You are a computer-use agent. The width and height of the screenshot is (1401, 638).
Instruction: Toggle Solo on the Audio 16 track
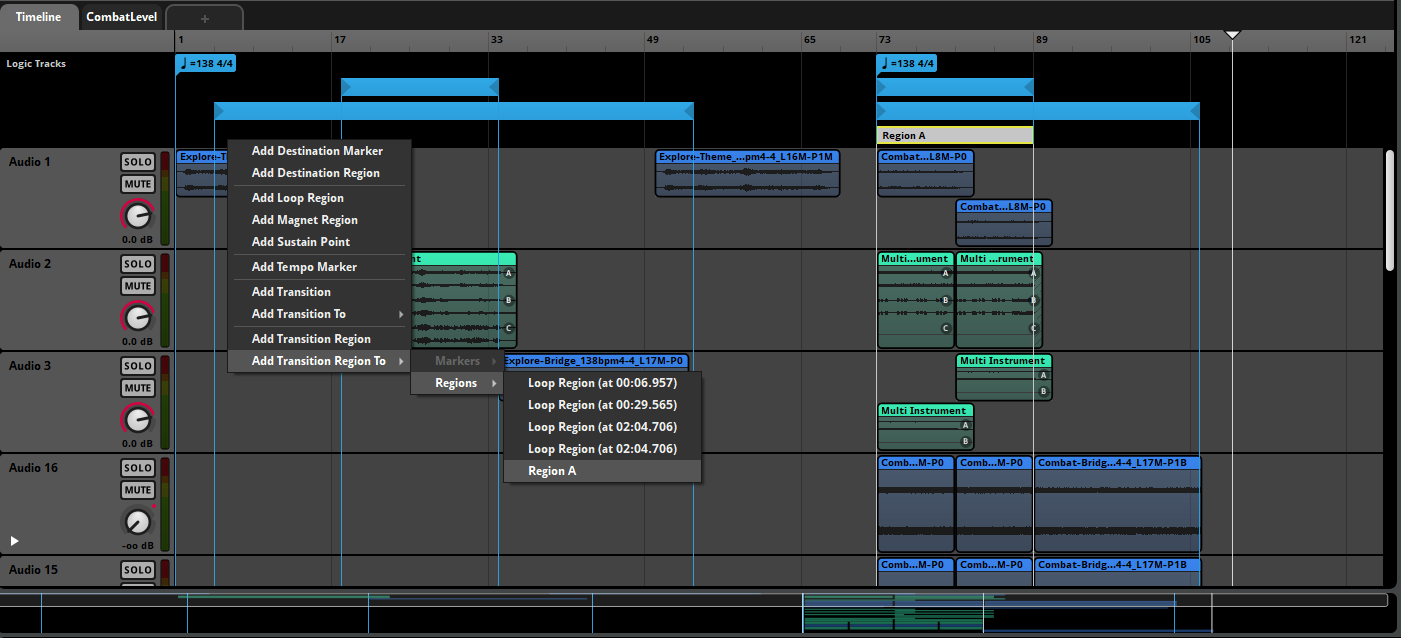tap(138, 468)
